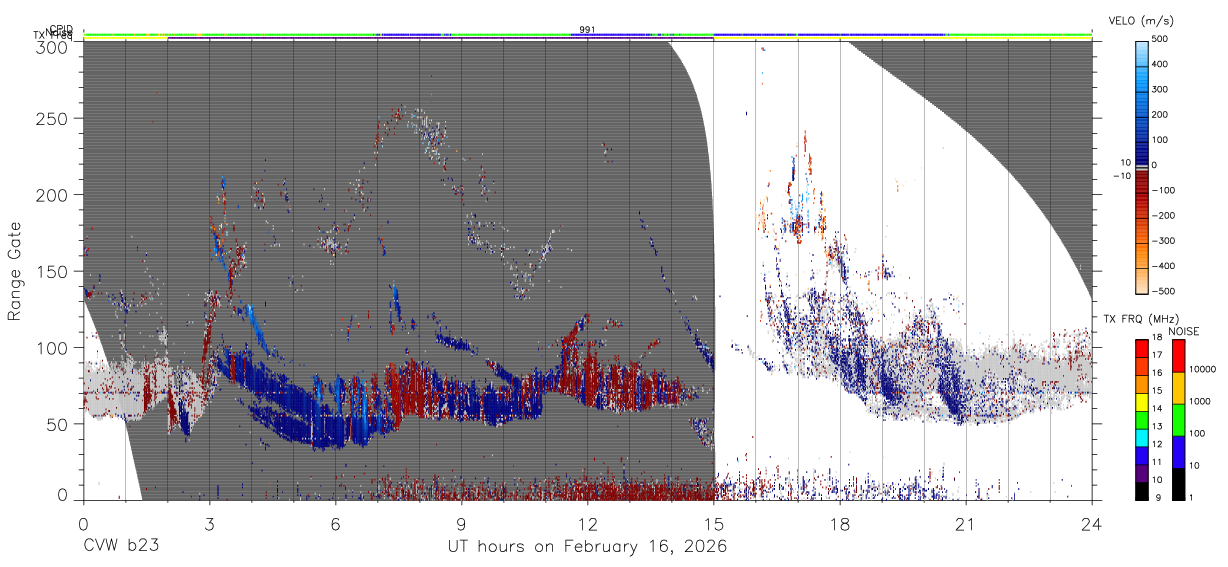Click UT hour tick label 24

coord(1092,523)
